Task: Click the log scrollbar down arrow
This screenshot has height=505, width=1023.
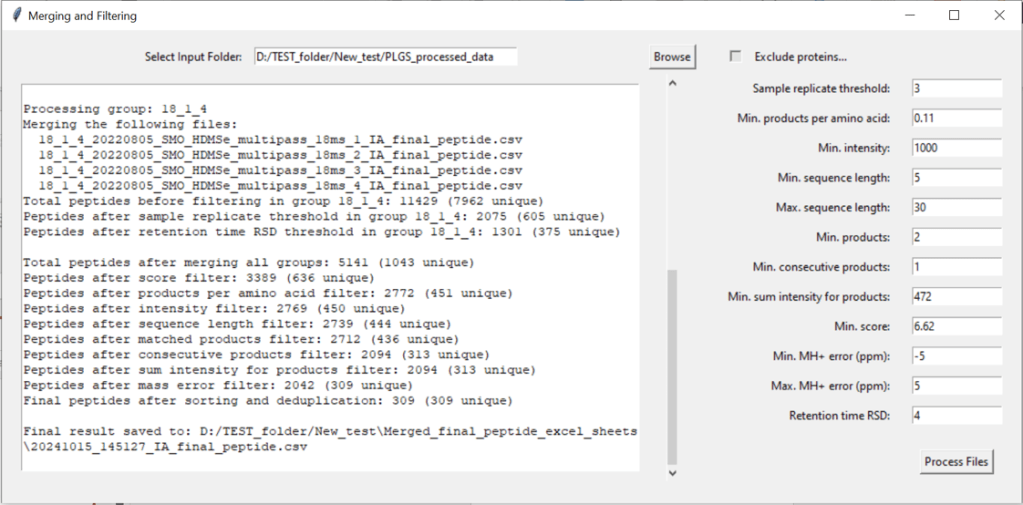Action: pos(672,472)
